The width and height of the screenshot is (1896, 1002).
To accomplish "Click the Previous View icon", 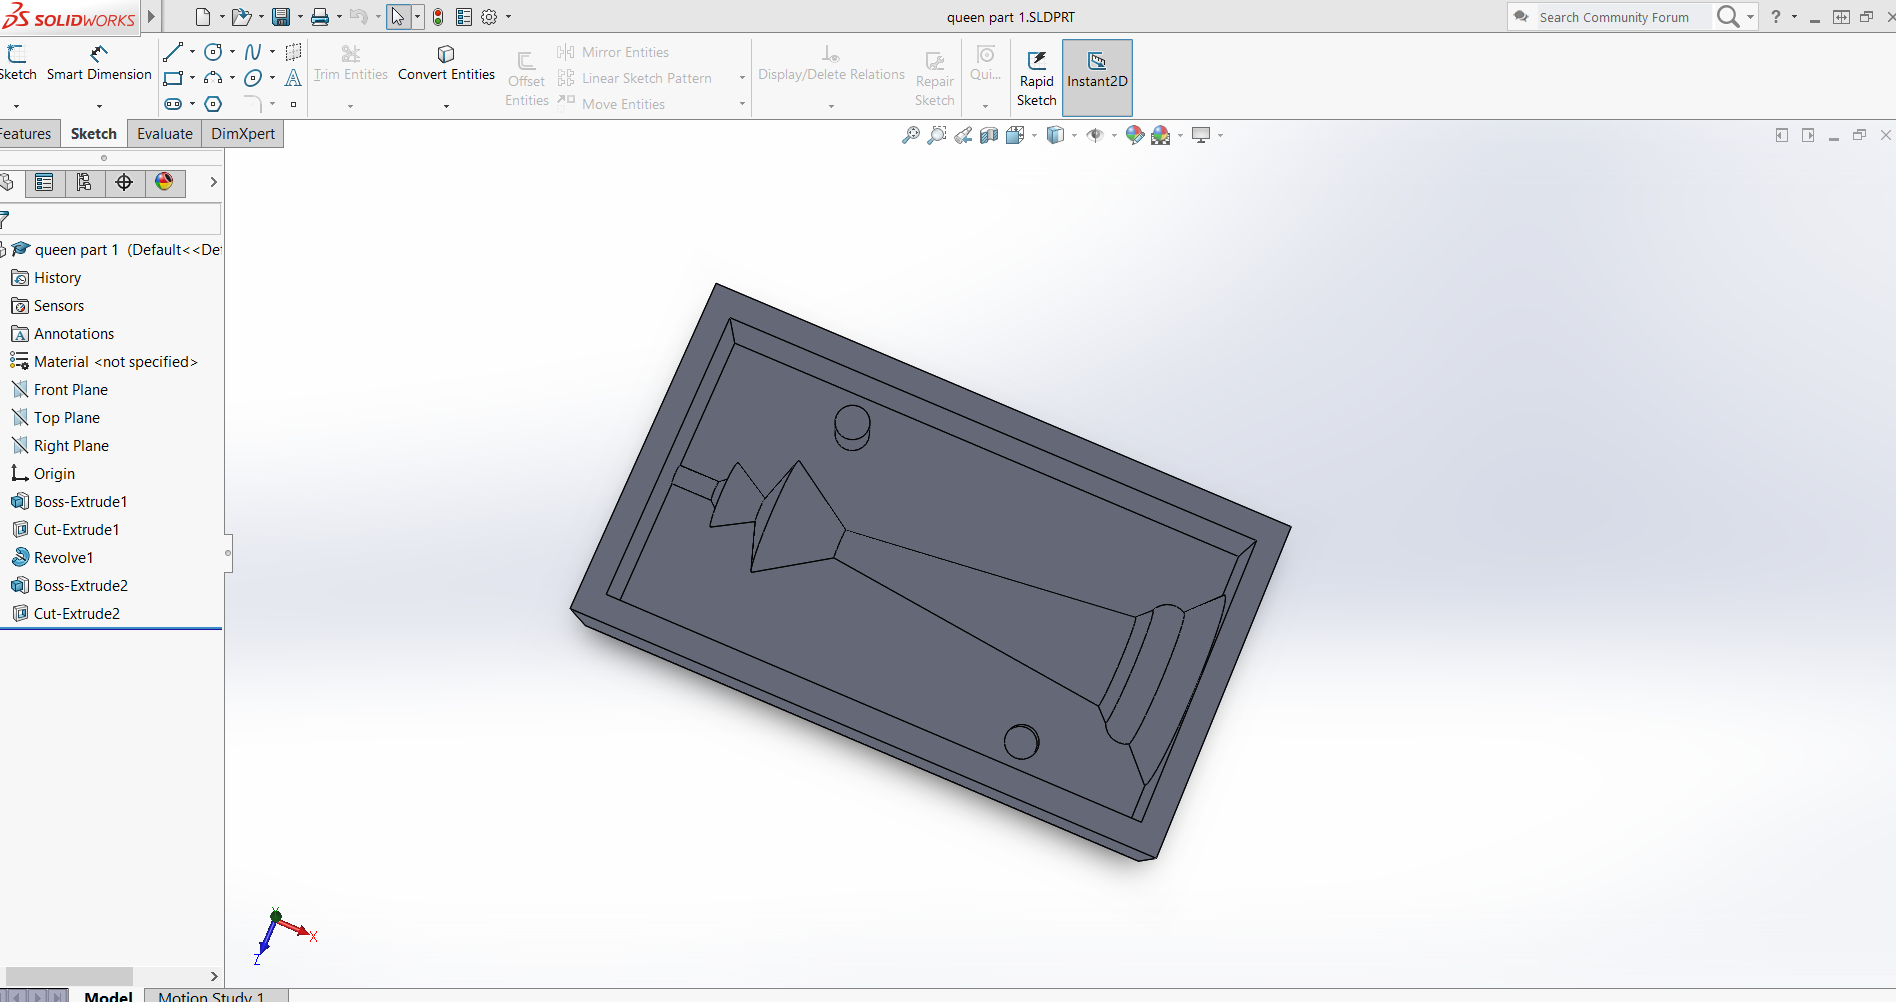I will (x=962, y=135).
